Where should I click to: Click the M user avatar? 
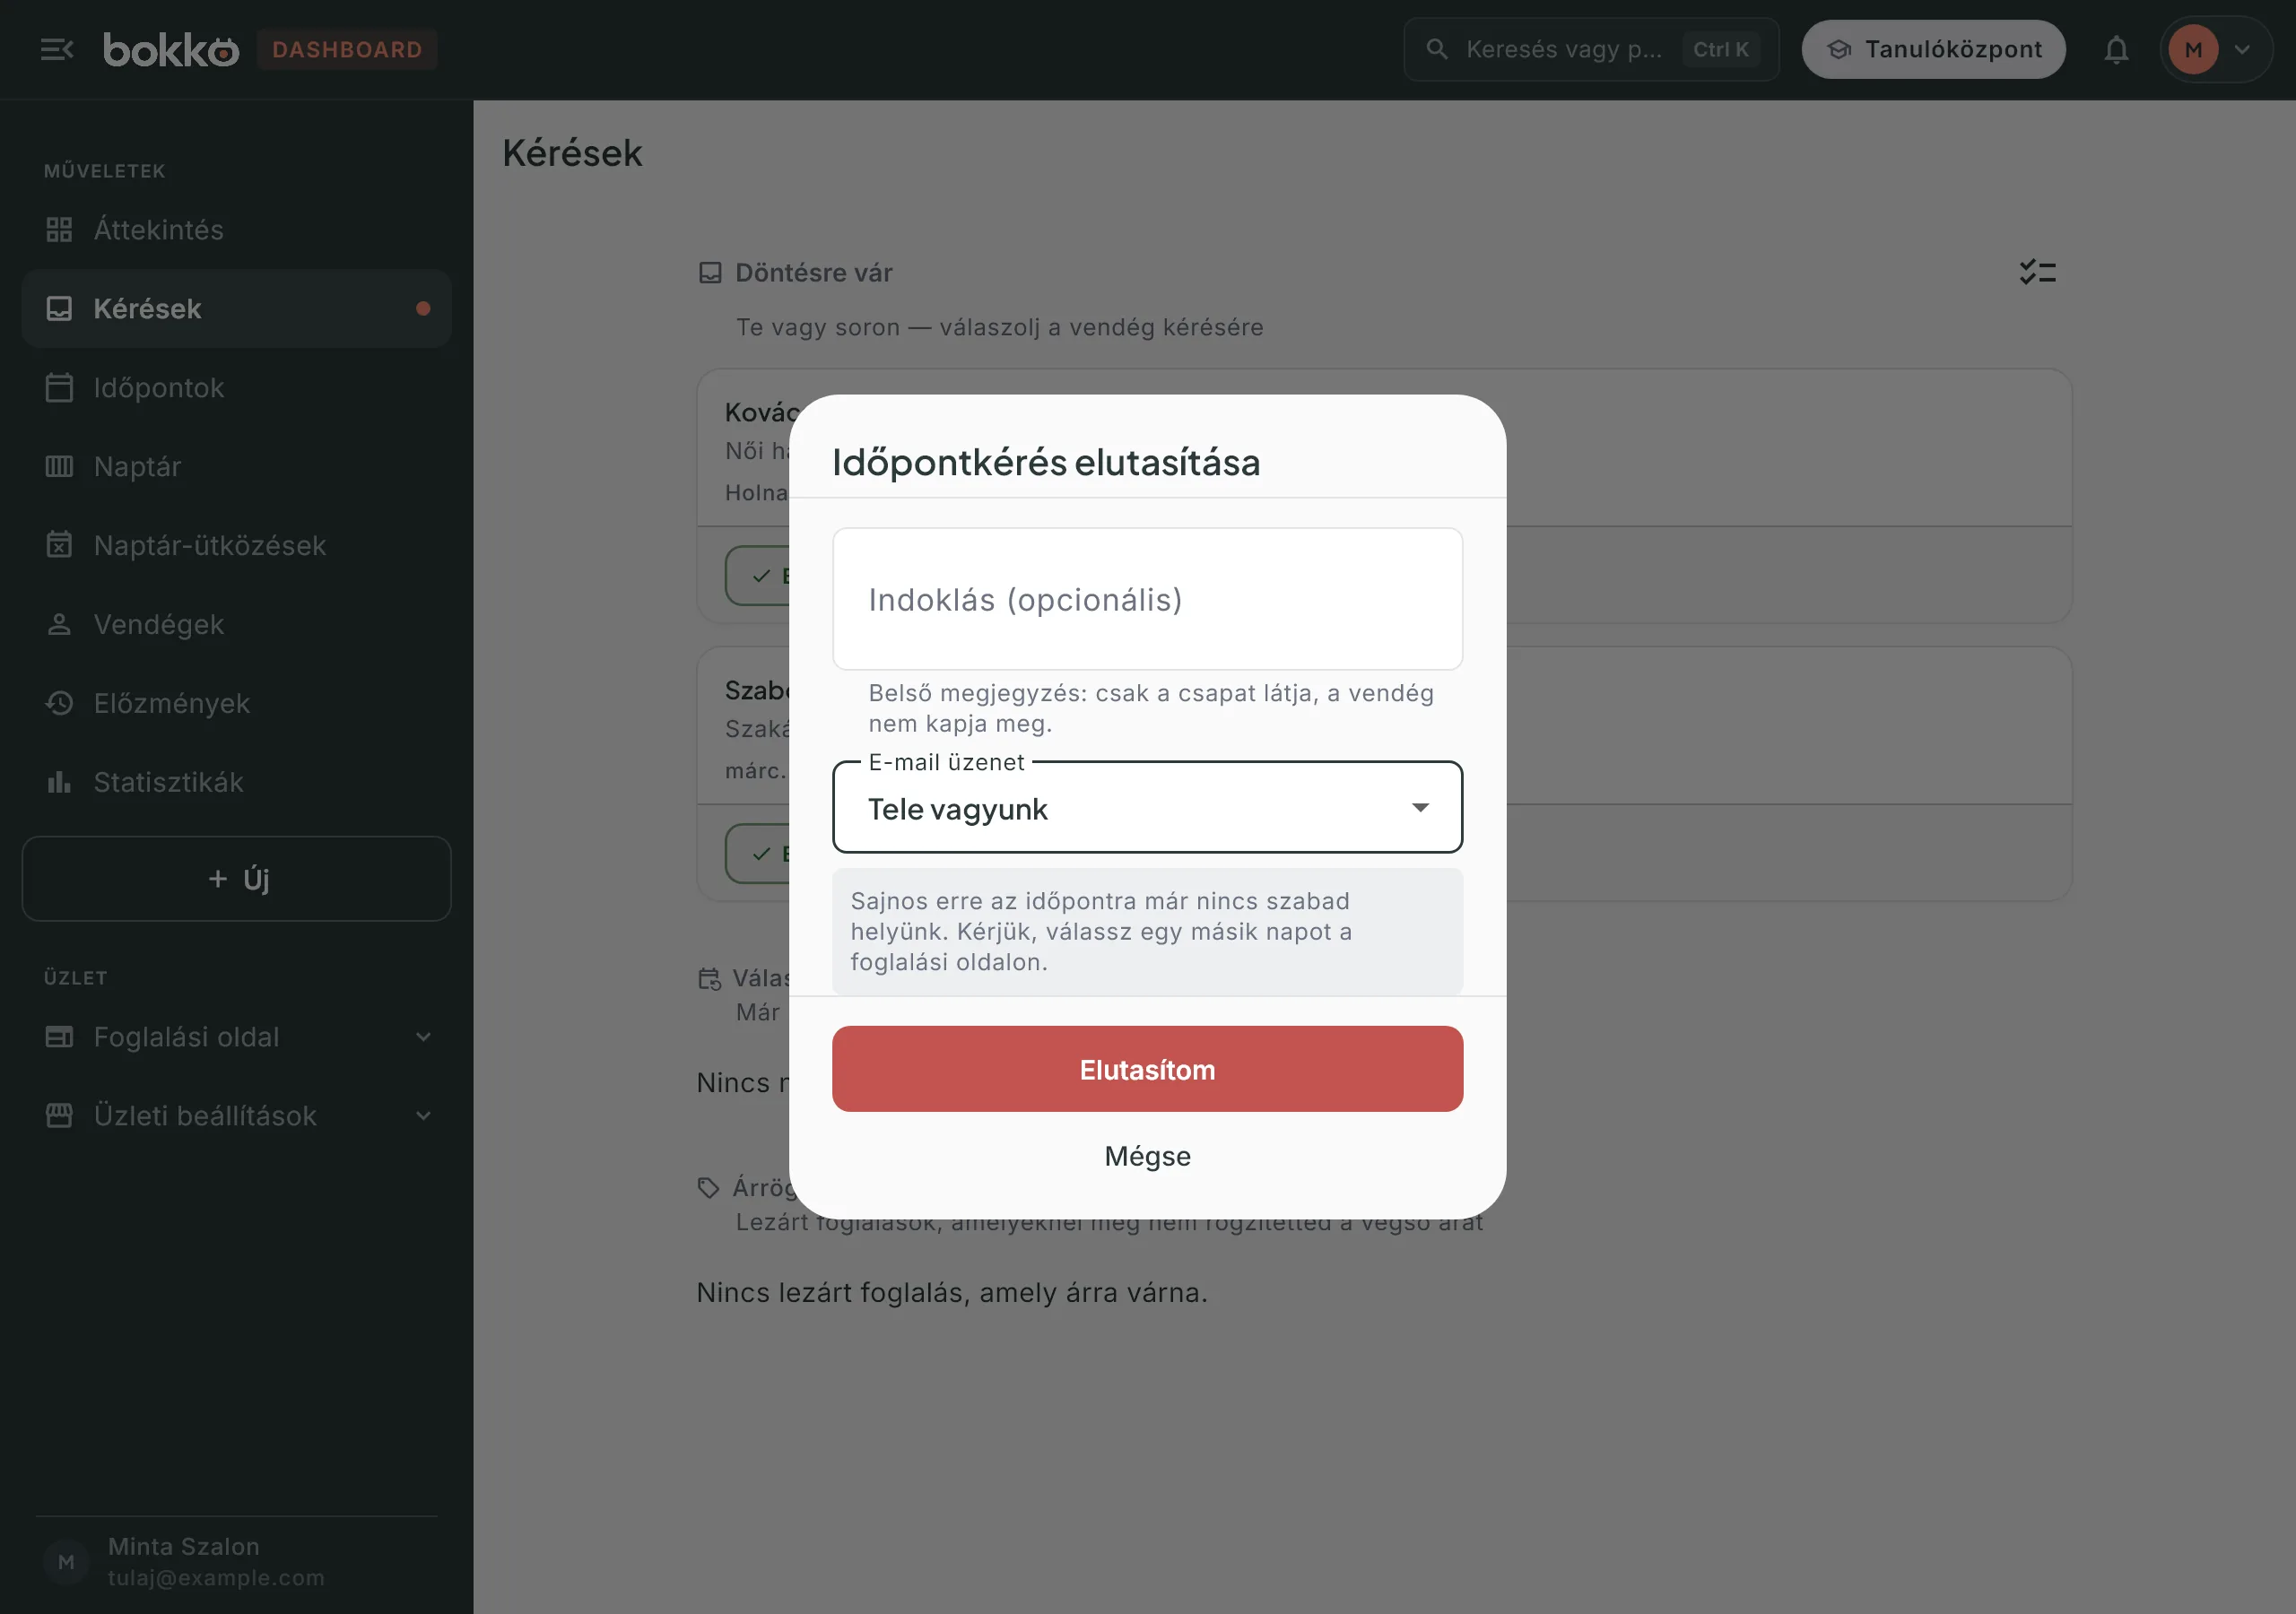click(x=2193, y=49)
